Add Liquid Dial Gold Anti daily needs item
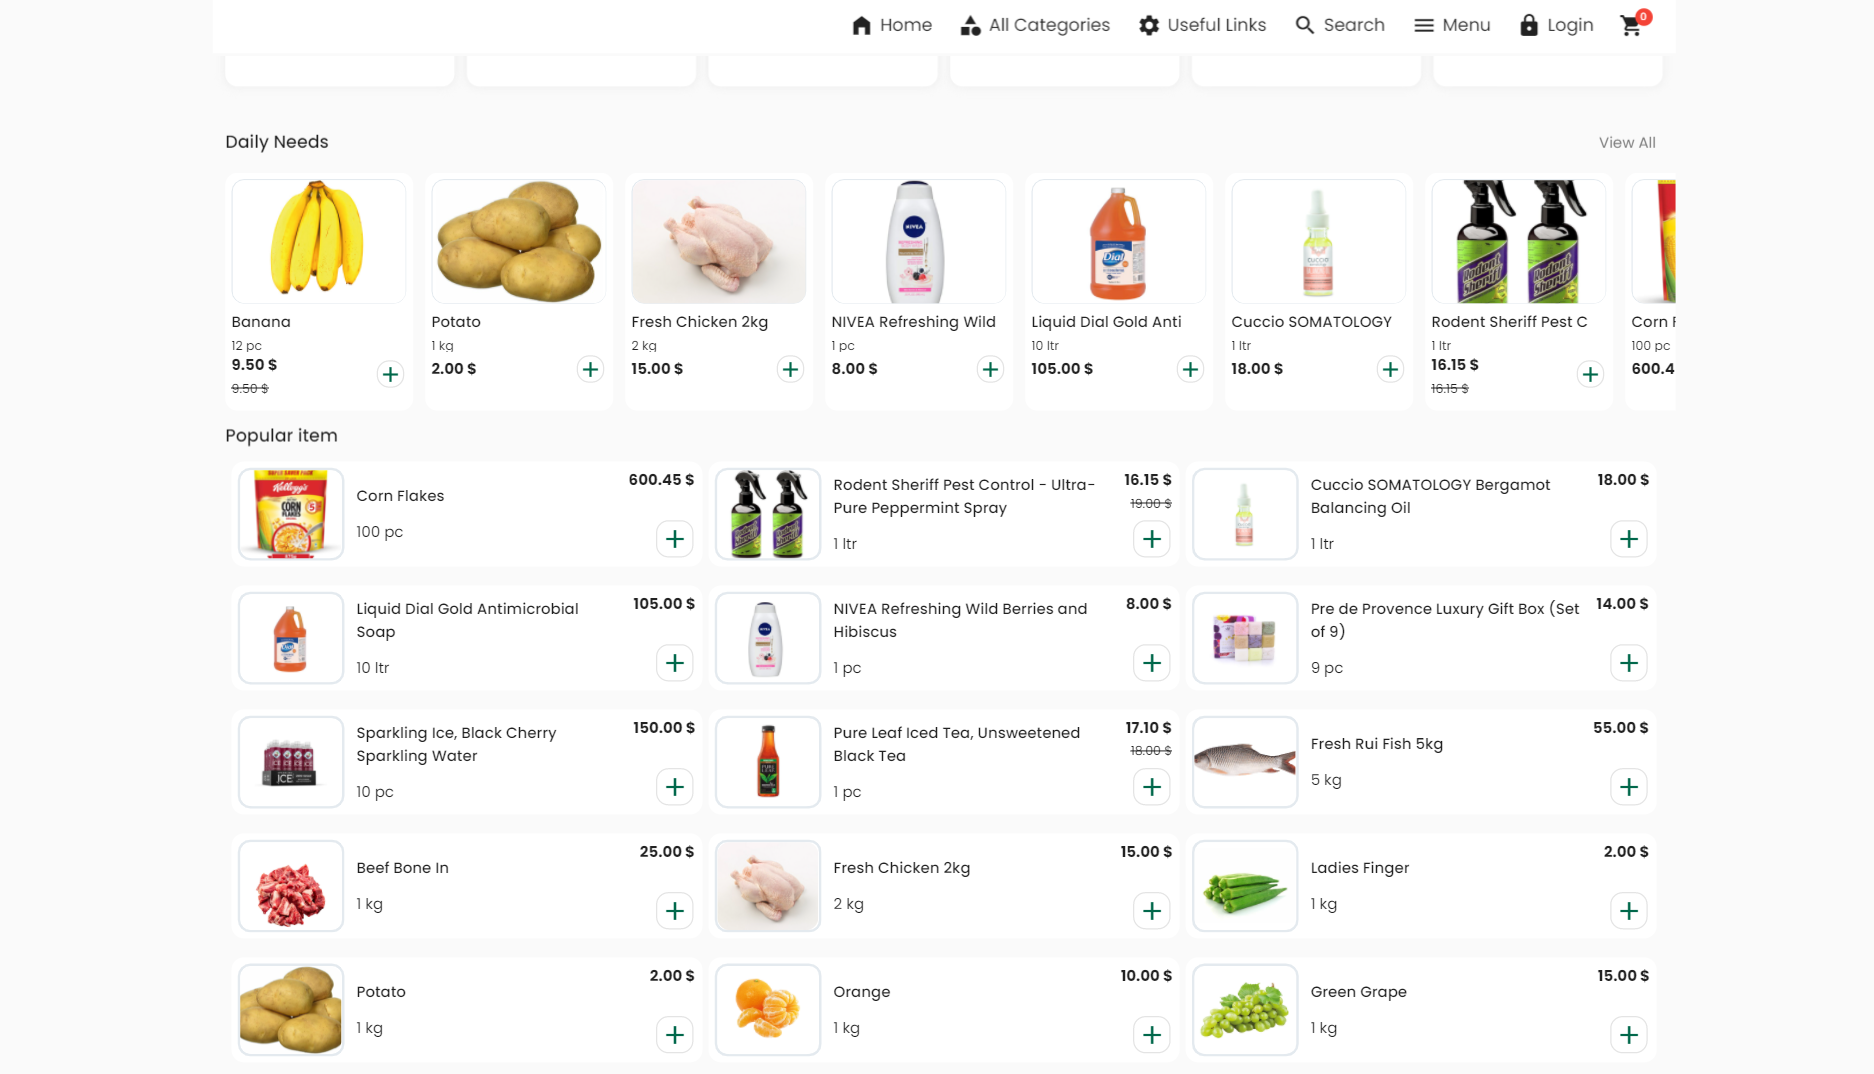This screenshot has width=1874, height=1074. pyautogui.click(x=1190, y=369)
